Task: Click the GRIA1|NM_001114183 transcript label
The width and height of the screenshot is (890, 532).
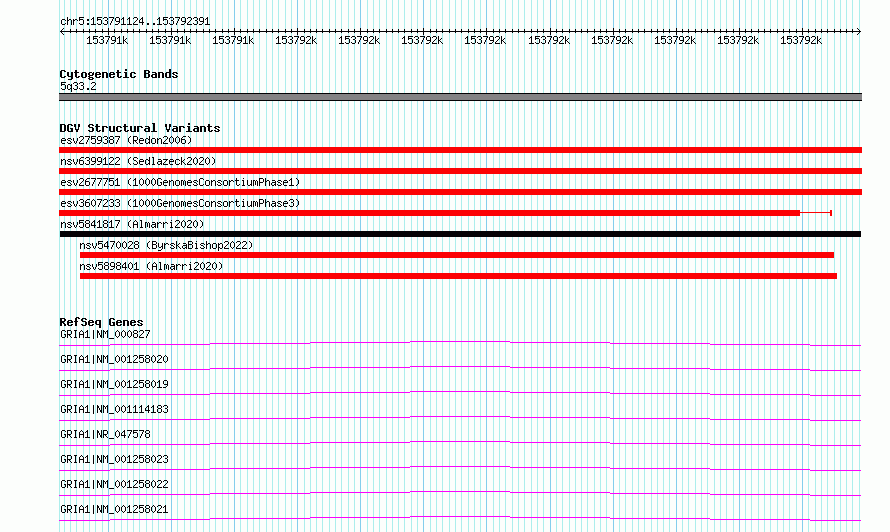Action: point(114,409)
